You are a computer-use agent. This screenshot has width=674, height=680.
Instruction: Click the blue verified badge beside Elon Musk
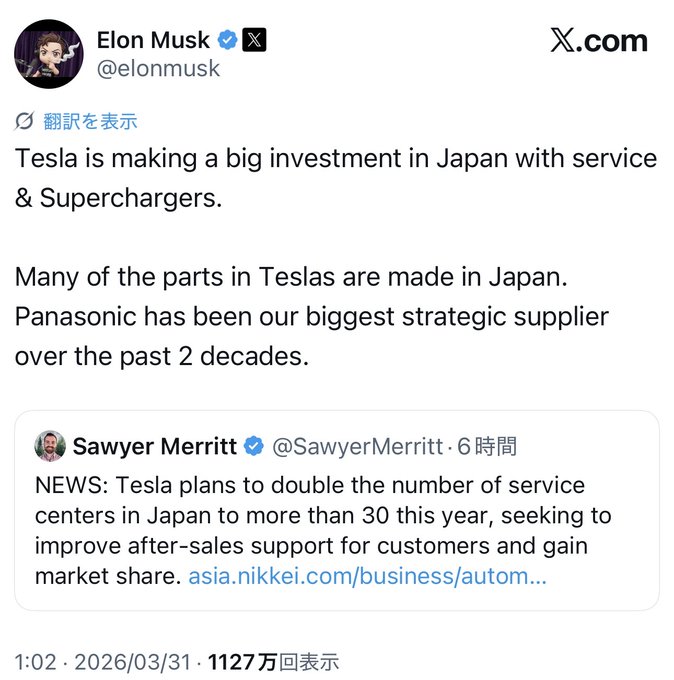coord(228,41)
